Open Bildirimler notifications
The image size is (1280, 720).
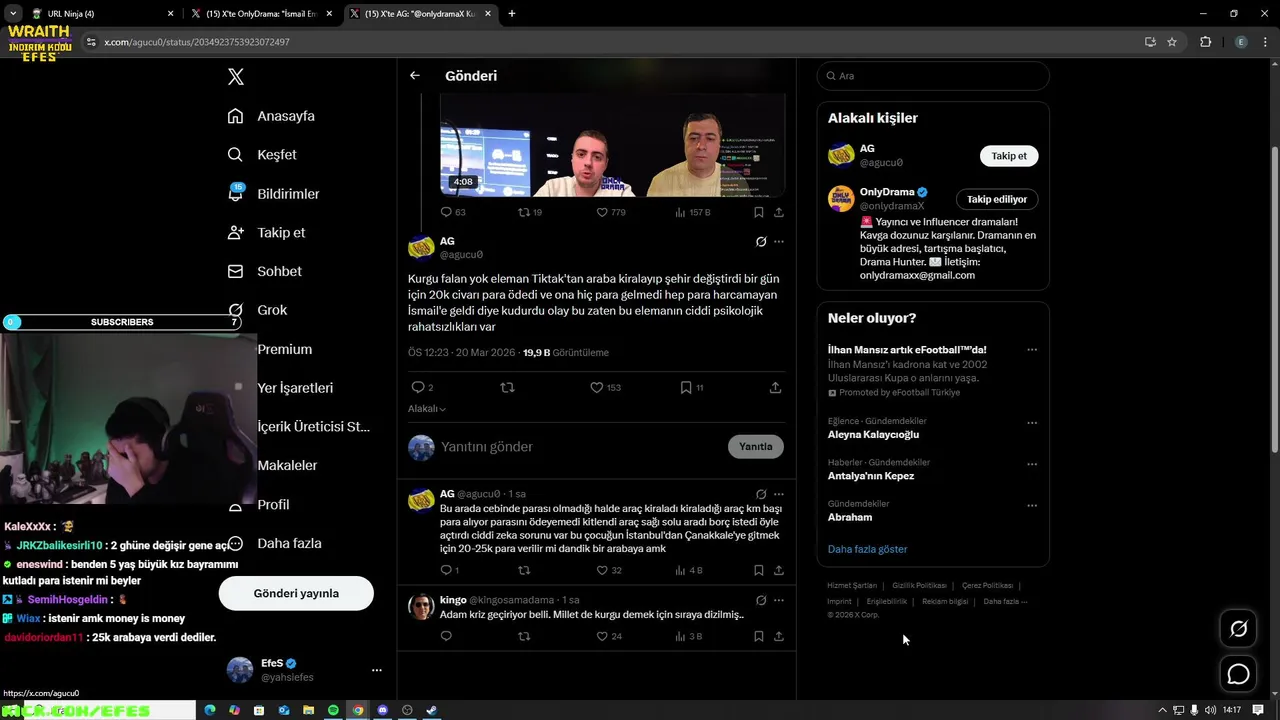[x=274, y=194]
